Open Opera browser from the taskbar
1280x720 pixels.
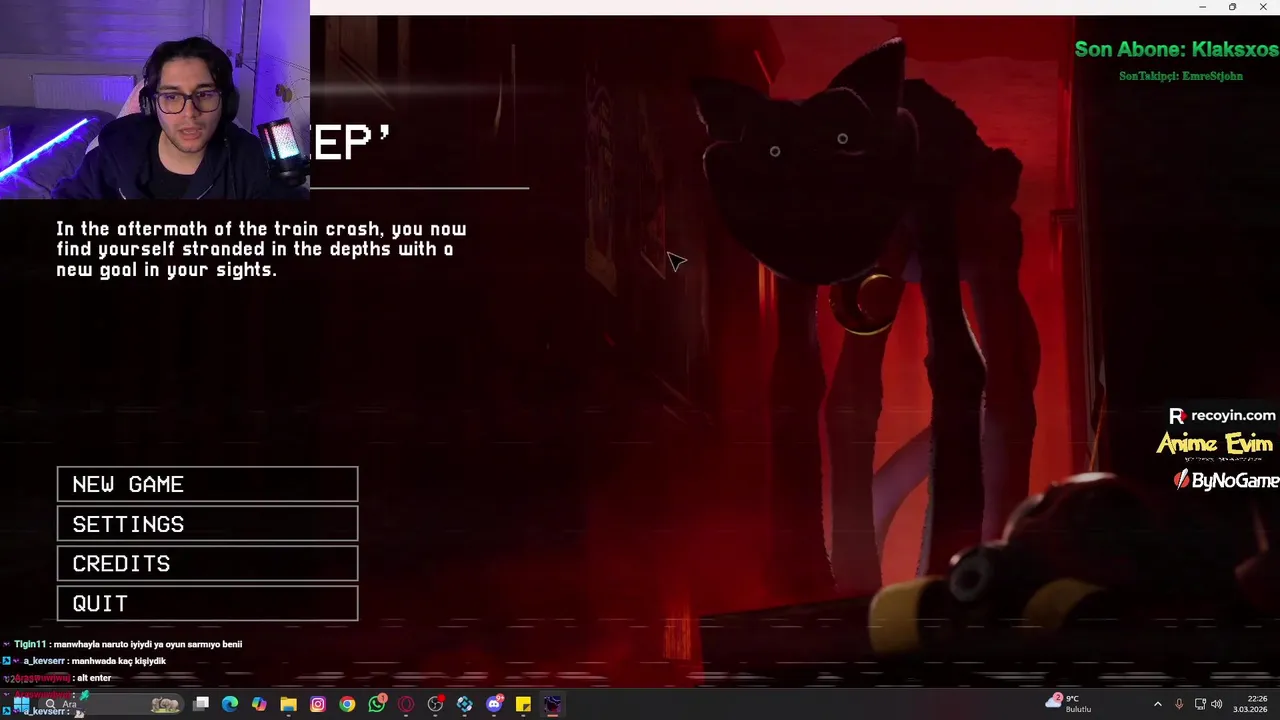click(406, 704)
